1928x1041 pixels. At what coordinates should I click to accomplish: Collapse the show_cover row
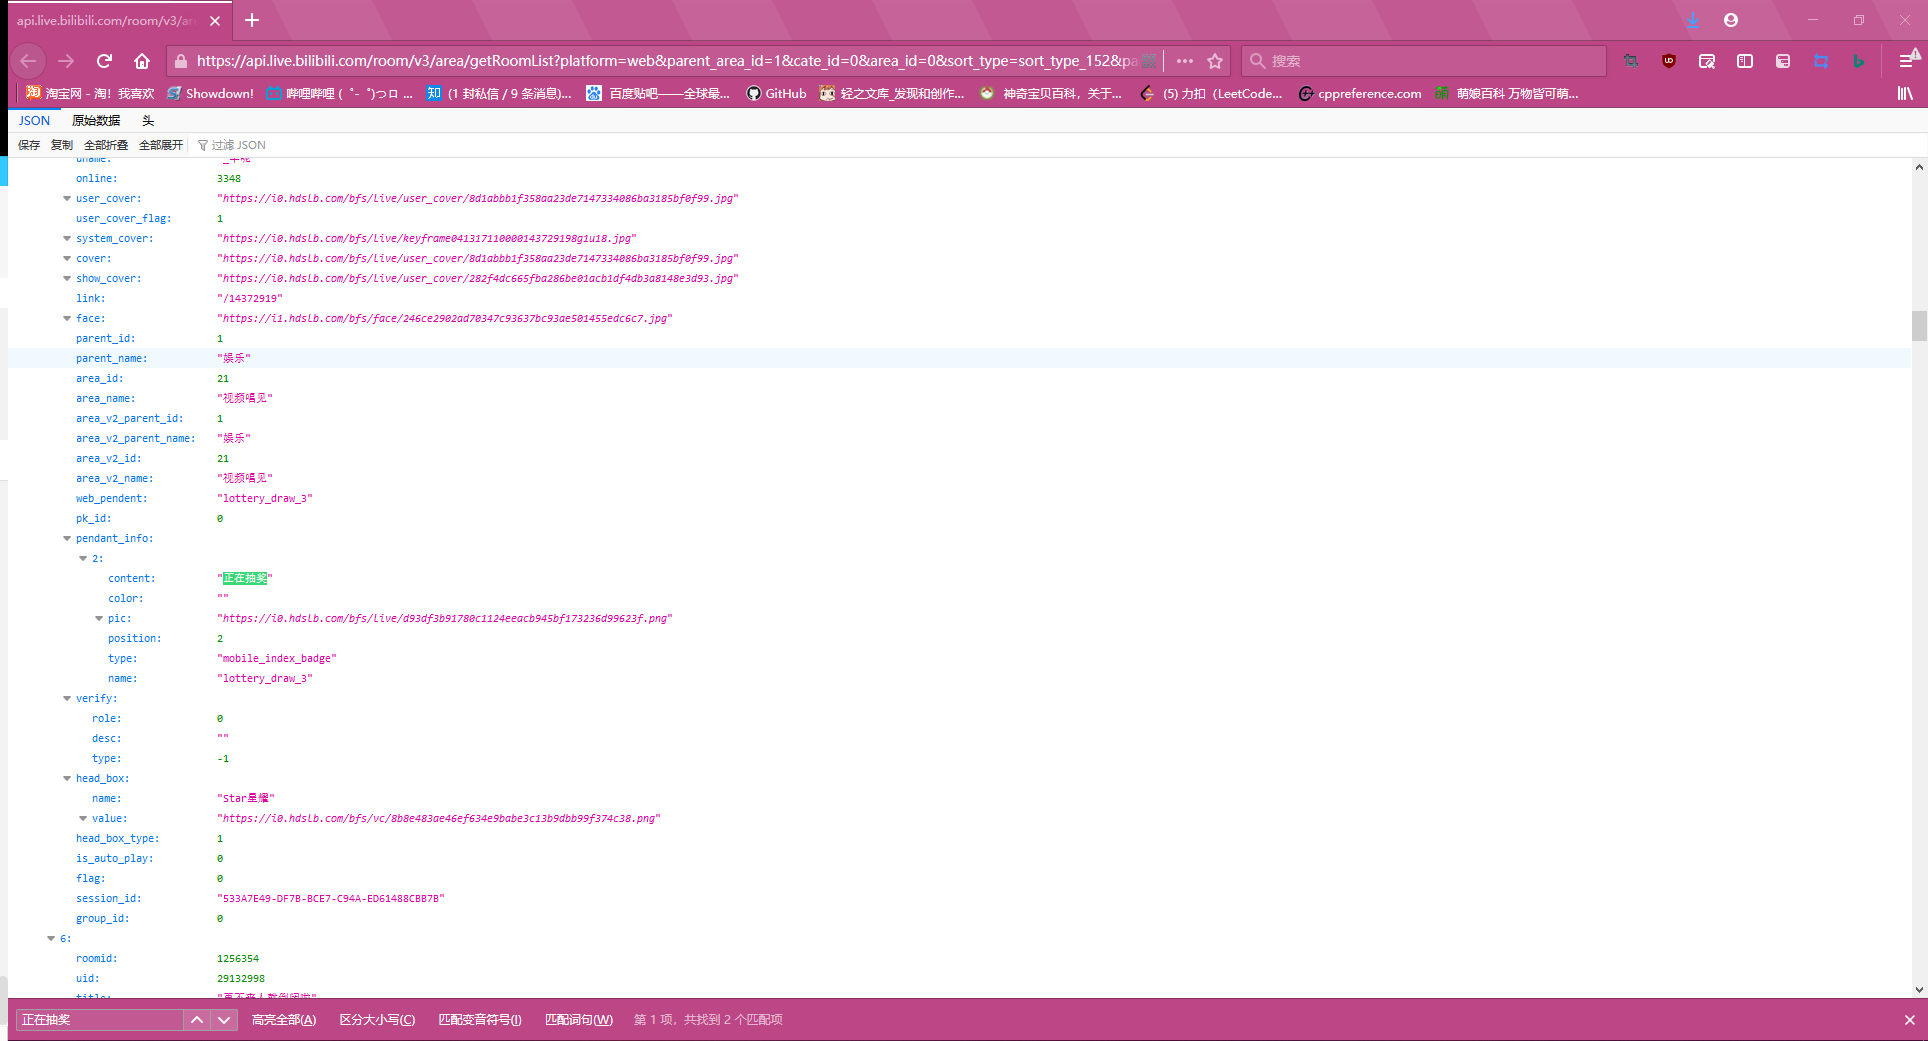click(x=67, y=278)
